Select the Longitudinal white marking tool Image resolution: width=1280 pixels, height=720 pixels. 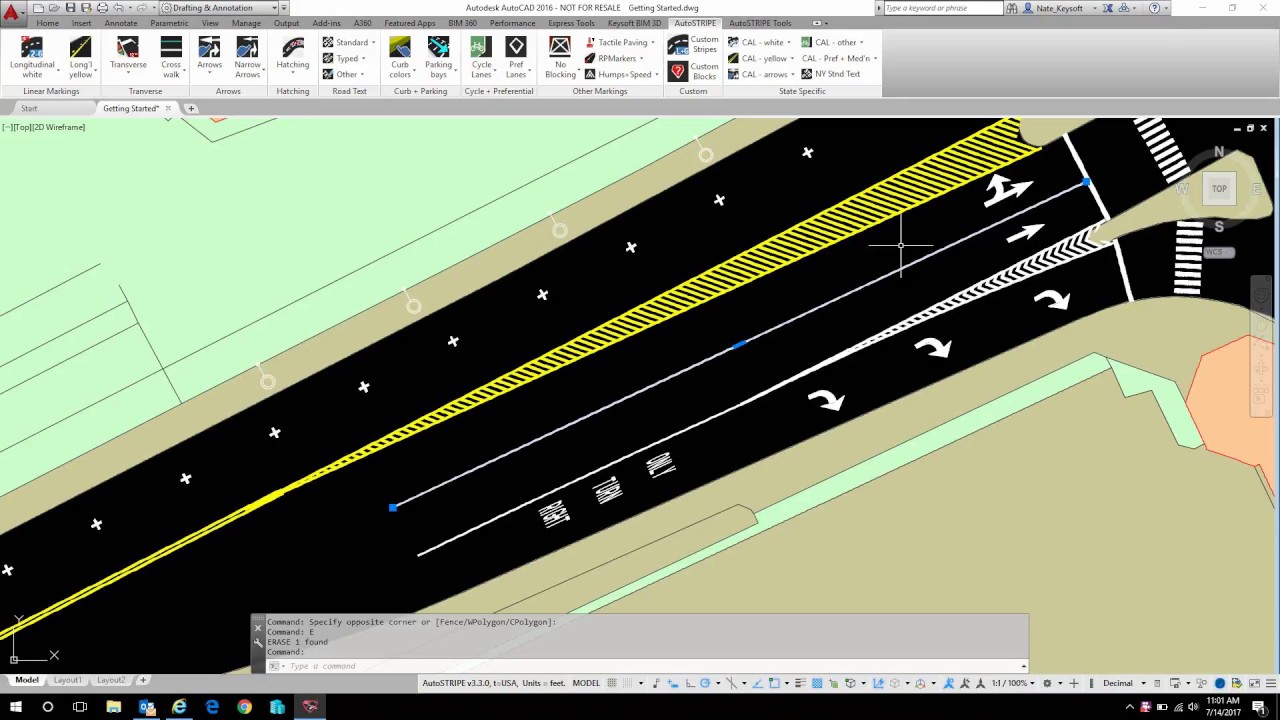(x=32, y=57)
